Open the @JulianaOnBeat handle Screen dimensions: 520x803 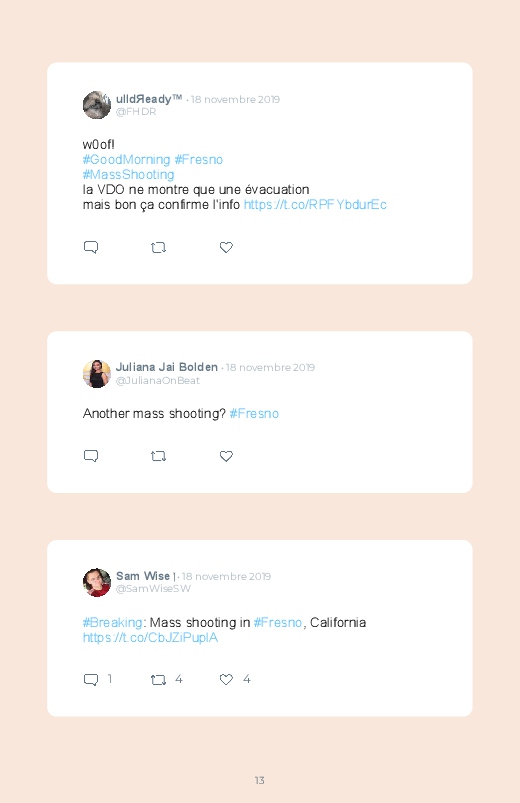[x=158, y=381]
